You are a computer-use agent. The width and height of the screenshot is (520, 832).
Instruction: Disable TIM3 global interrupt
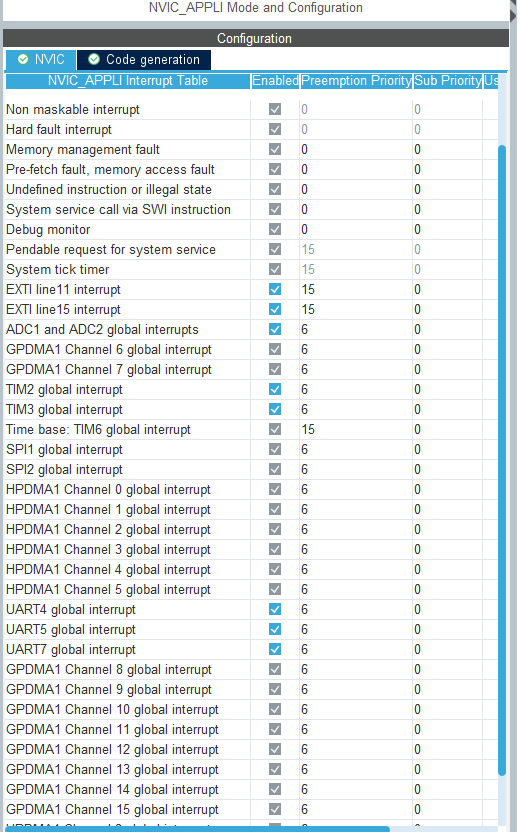click(x=275, y=409)
